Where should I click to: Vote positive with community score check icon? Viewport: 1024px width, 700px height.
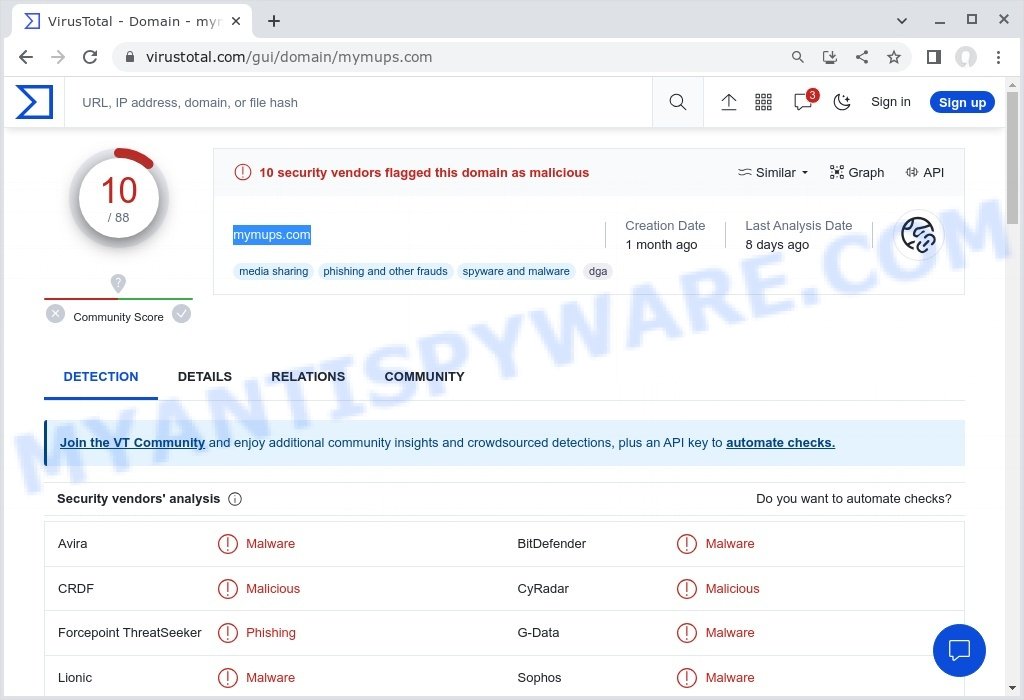182,314
